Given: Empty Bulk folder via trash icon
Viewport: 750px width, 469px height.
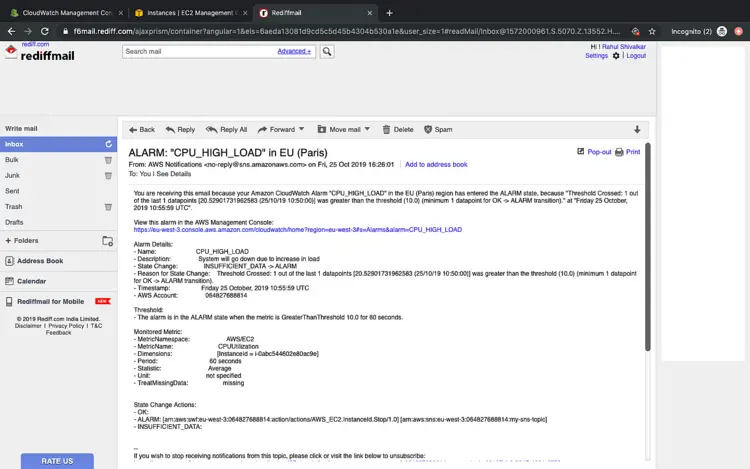Looking at the screenshot, I should 108,160.
